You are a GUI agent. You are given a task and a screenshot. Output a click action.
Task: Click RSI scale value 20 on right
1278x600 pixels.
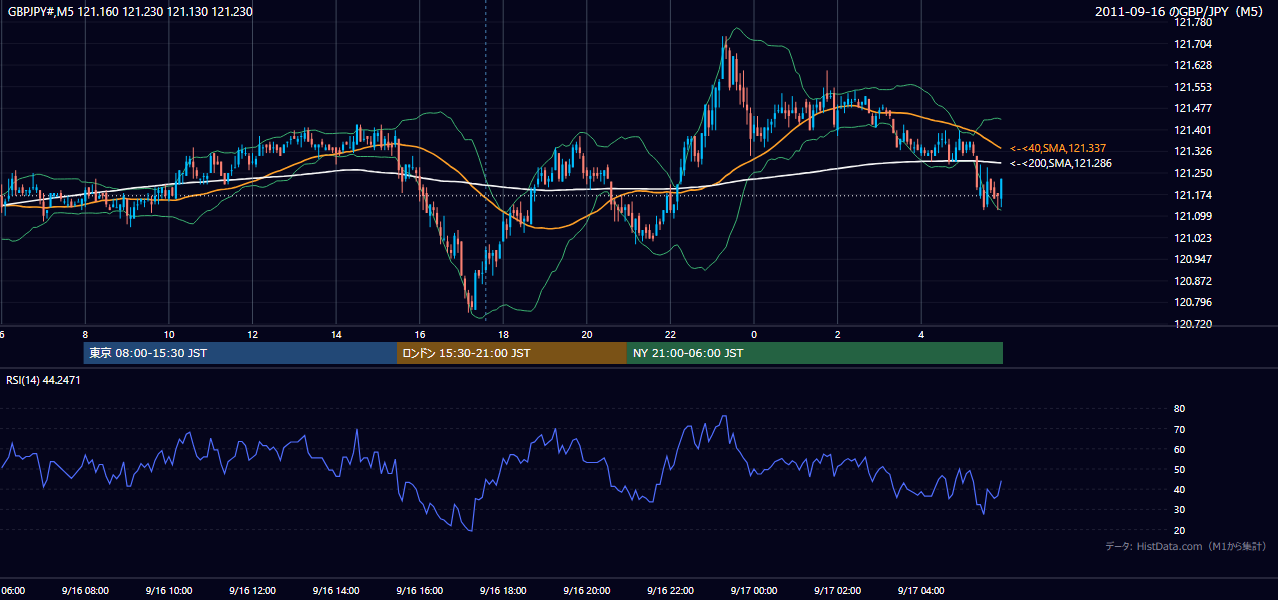(x=1179, y=530)
